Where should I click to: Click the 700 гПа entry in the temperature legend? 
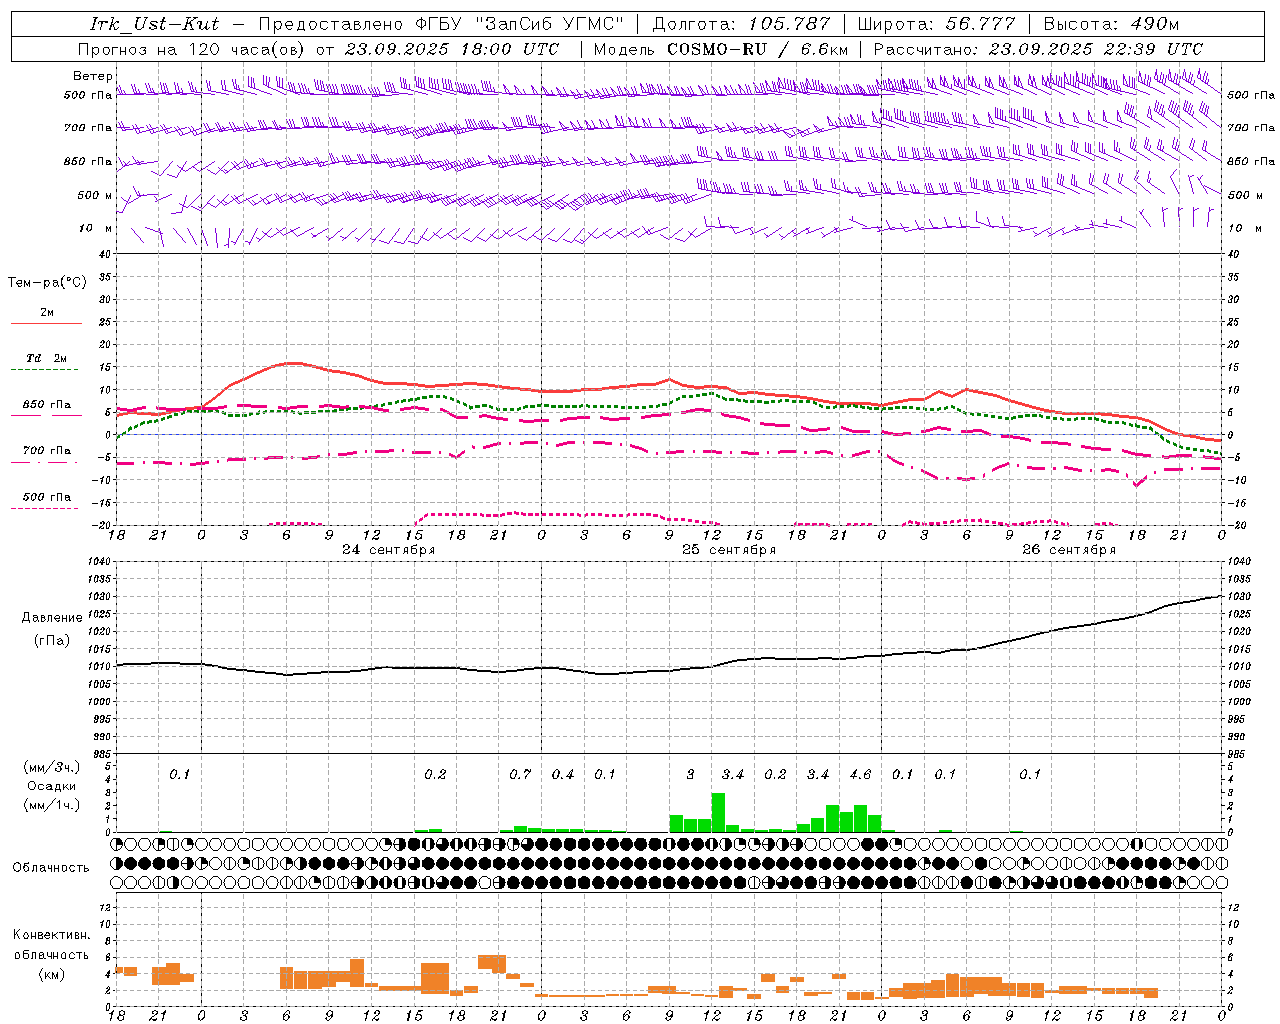coord(47,450)
